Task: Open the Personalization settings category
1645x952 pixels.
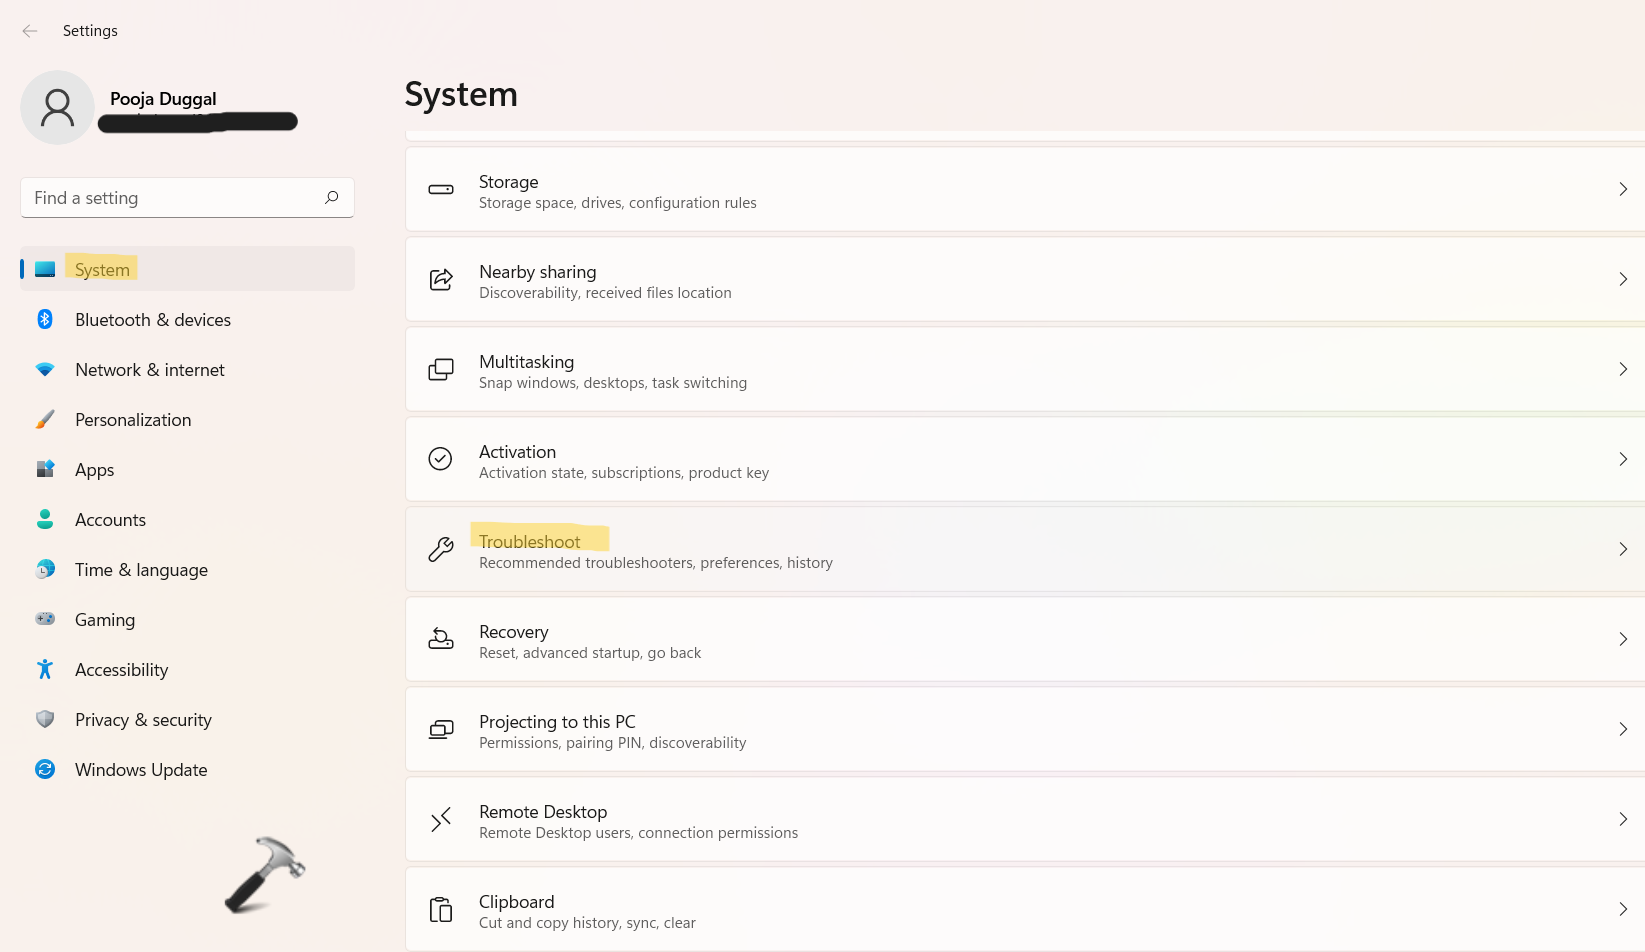Action: 133,420
